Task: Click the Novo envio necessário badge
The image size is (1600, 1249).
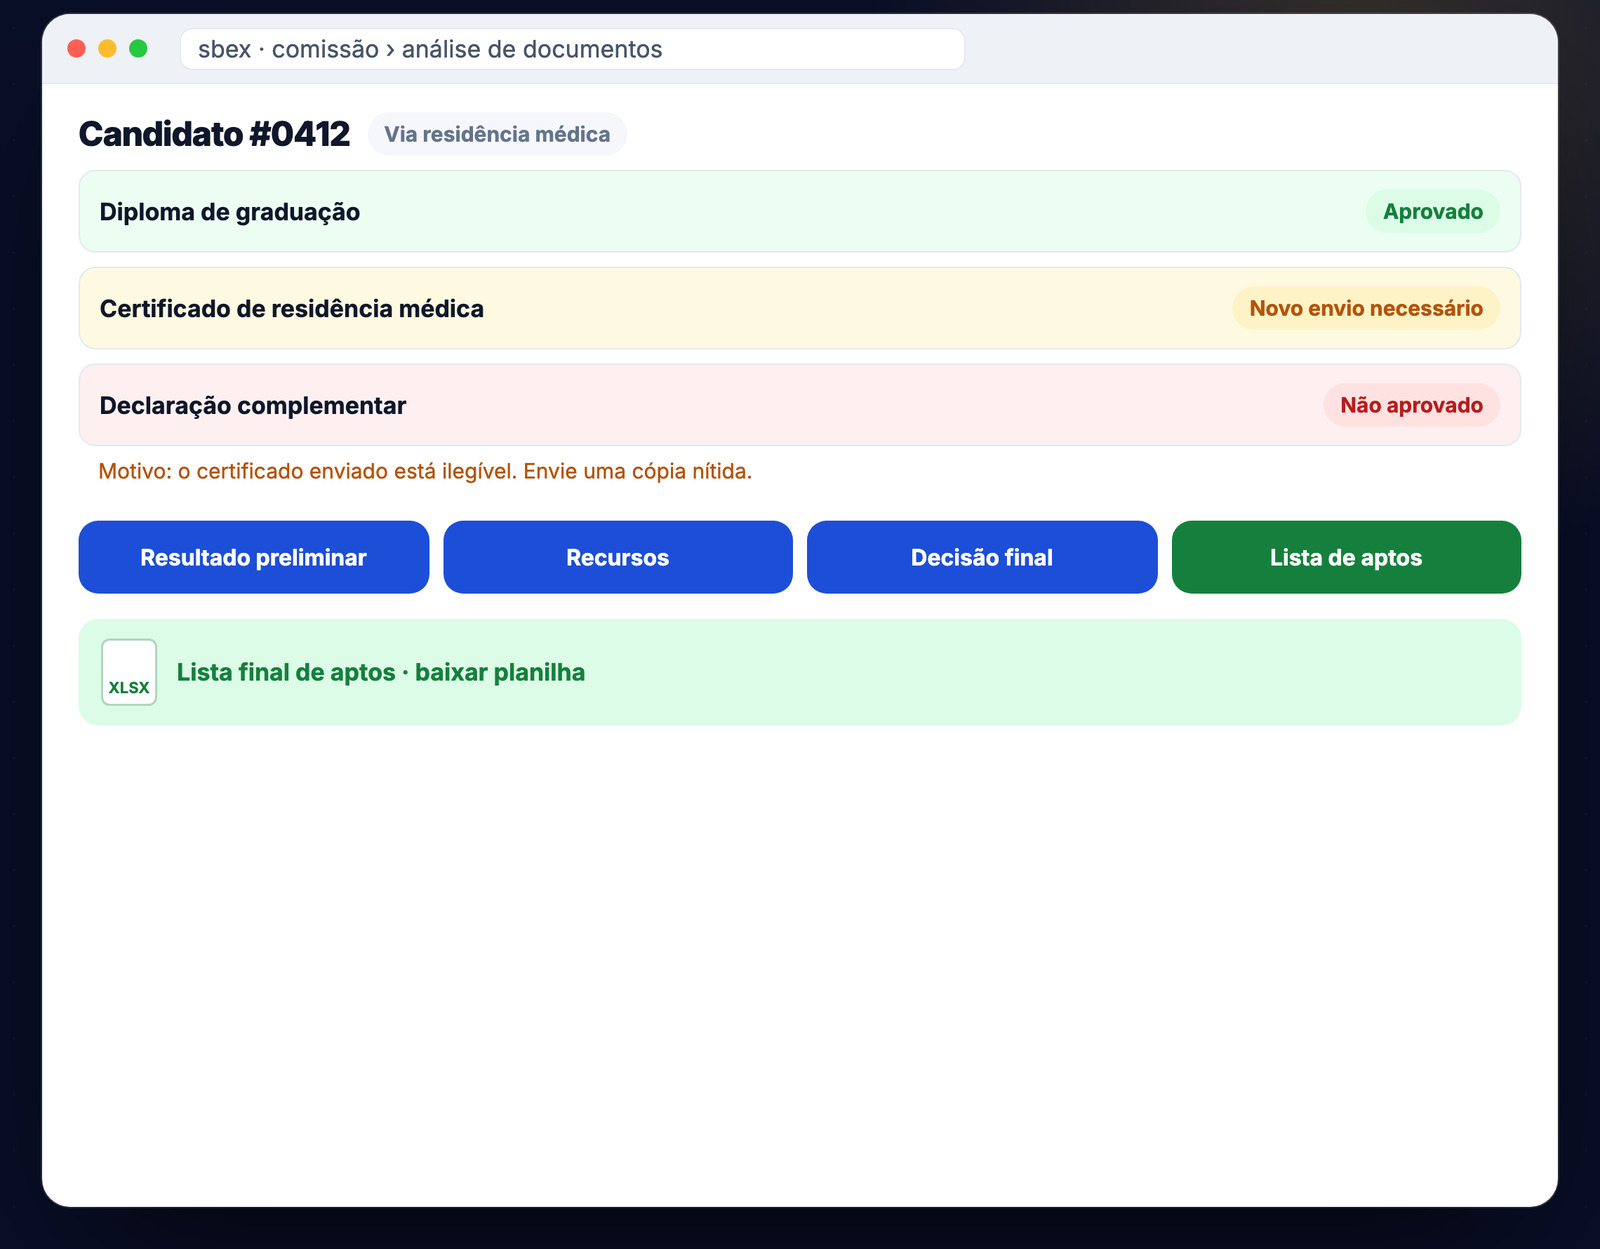Action: coord(1366,308)
